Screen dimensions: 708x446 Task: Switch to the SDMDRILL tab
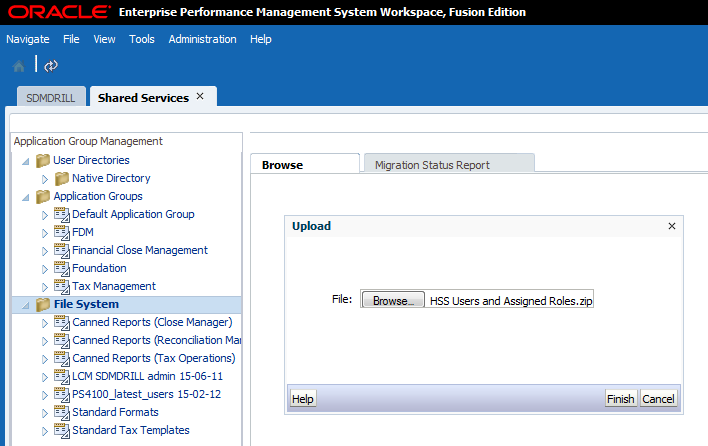pyautogui.click(x=50, y=98)
